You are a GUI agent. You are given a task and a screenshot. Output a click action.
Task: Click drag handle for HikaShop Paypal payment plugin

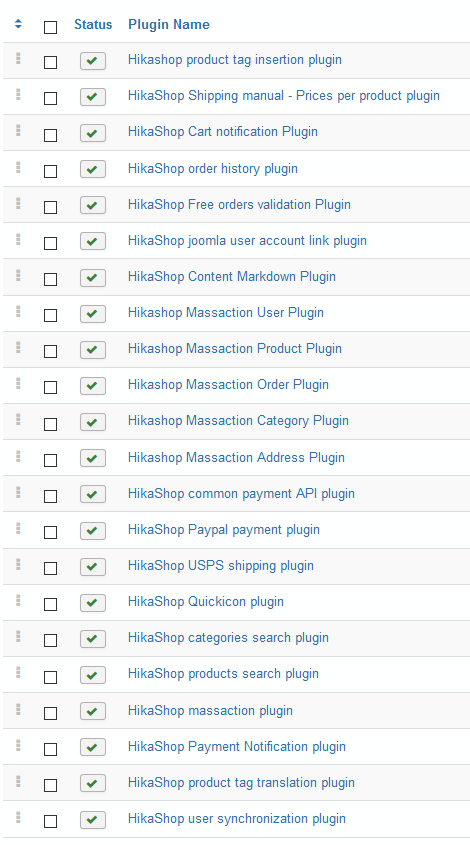tap(18, 528)
